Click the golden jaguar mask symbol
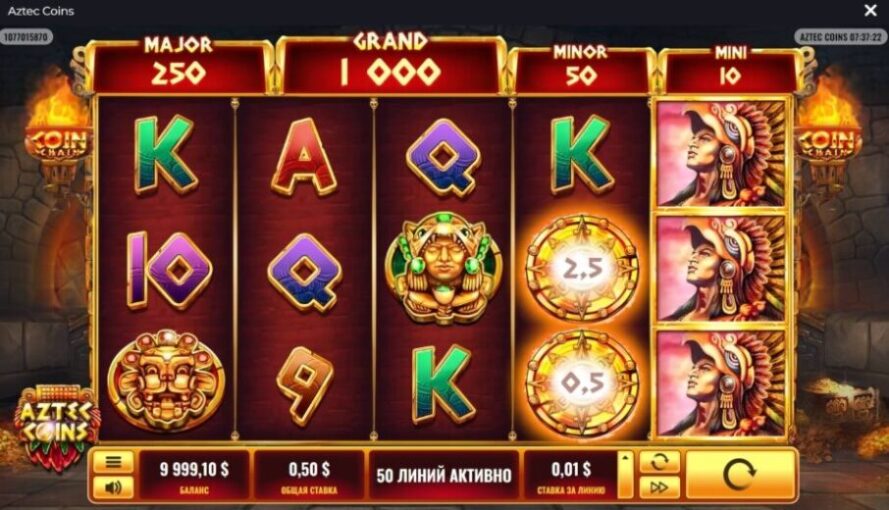This screenshot has width=889, height=510. [166, 381]
